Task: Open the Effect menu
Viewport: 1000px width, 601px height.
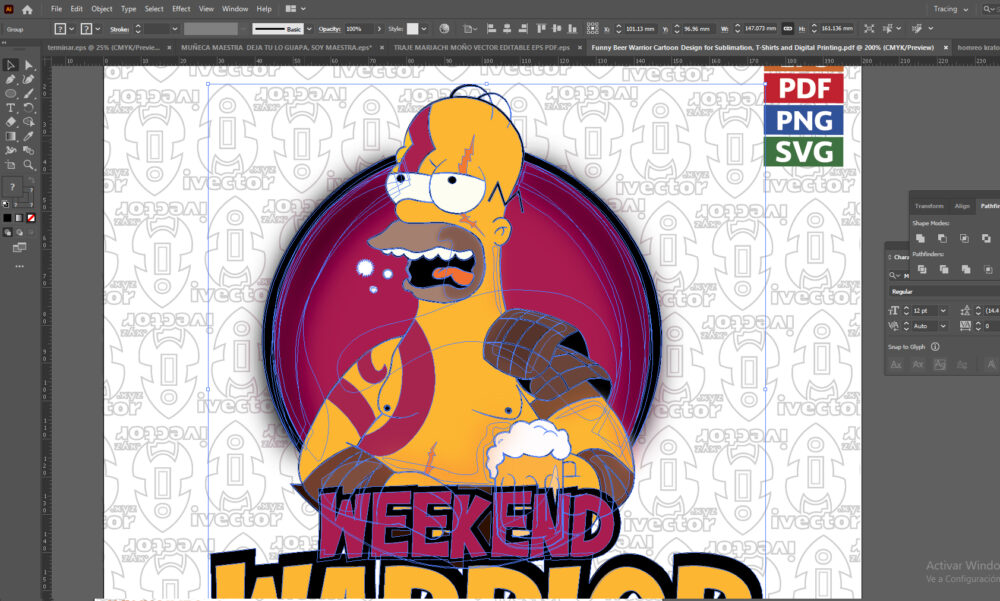Action: click(181, 9)
